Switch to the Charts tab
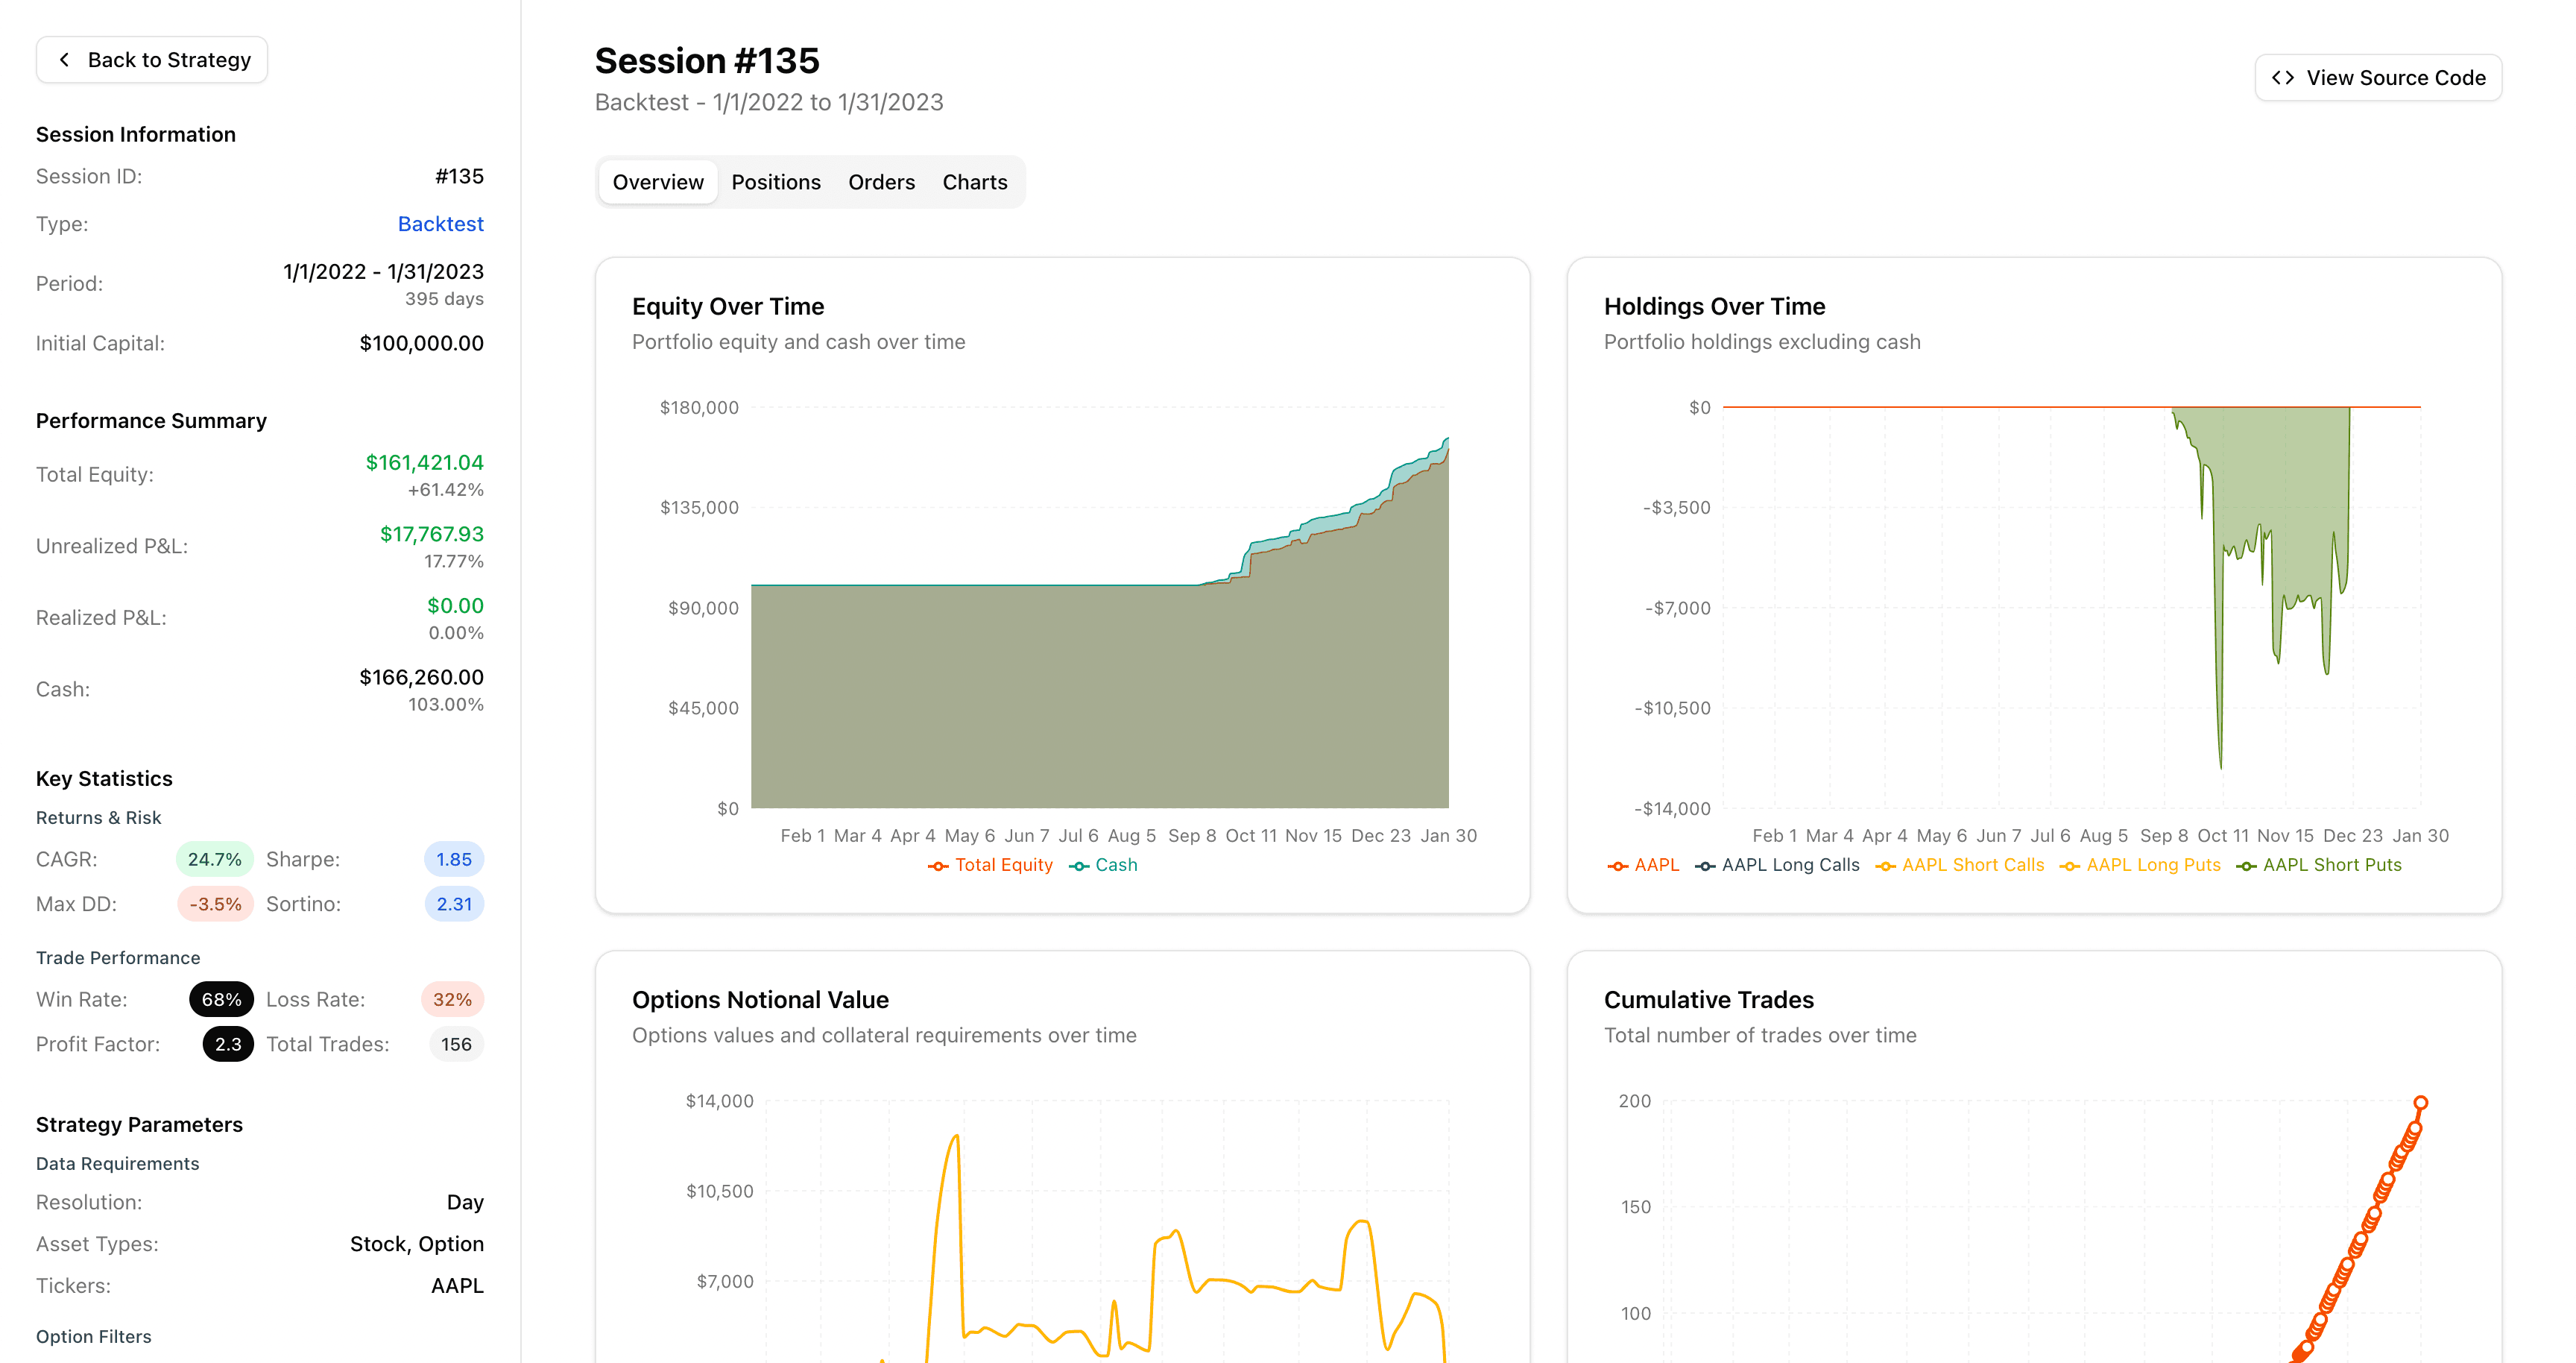The width and height of the screenshot is (2576, 1363). (974, 182)
